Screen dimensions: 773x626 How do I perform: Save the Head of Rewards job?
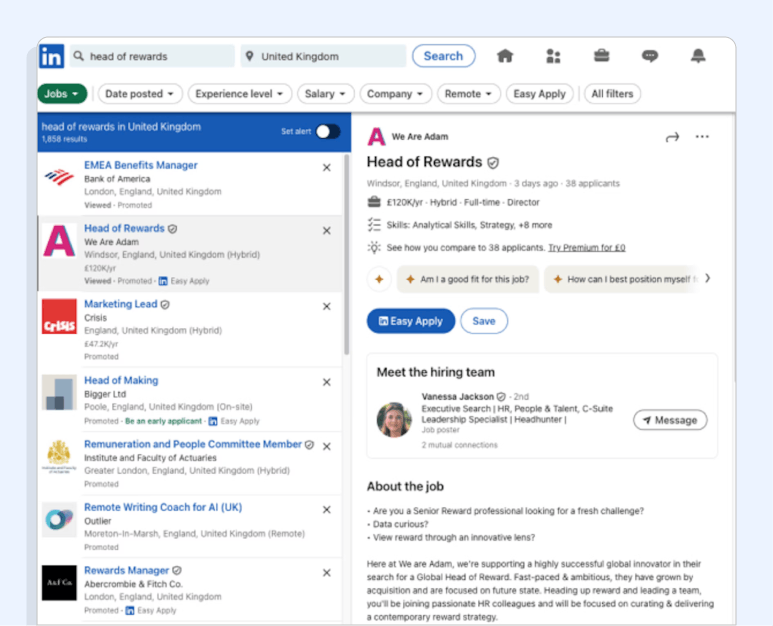[484, 321]
